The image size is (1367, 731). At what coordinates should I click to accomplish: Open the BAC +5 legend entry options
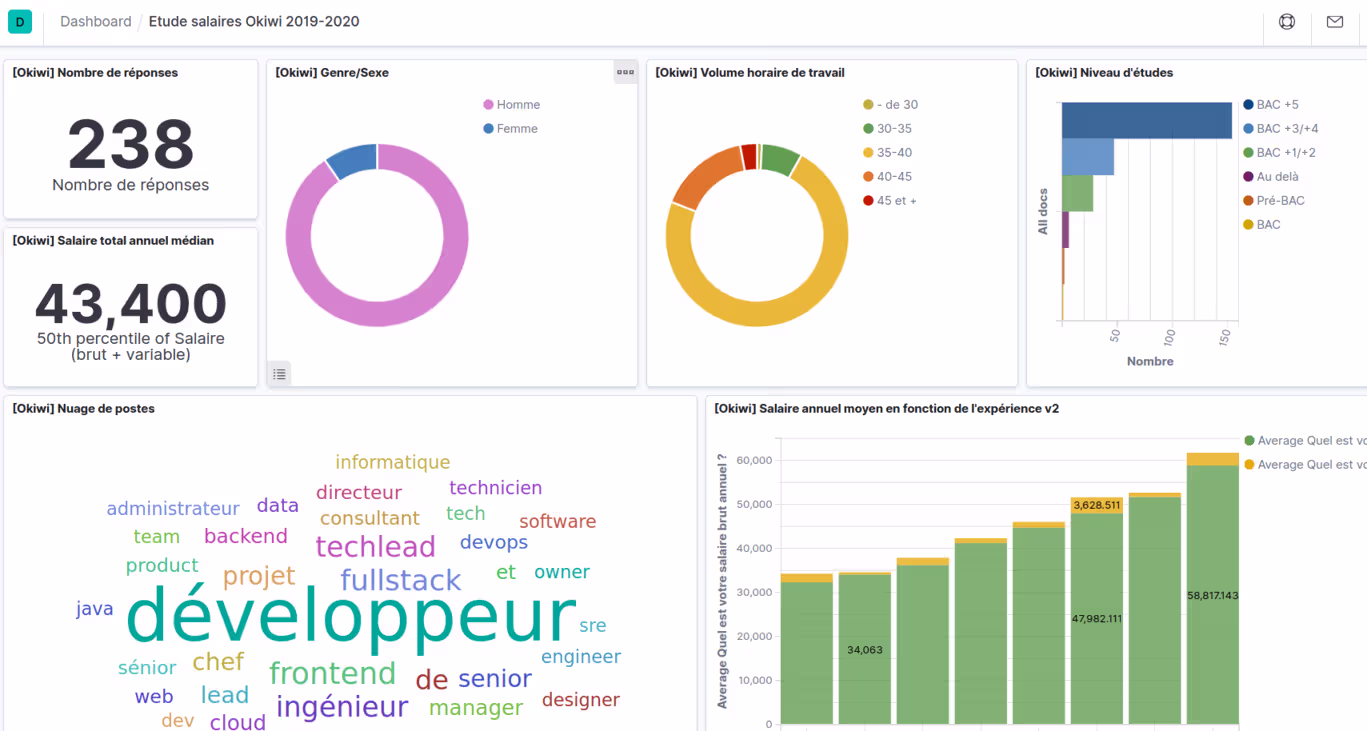coord(1277,105)
